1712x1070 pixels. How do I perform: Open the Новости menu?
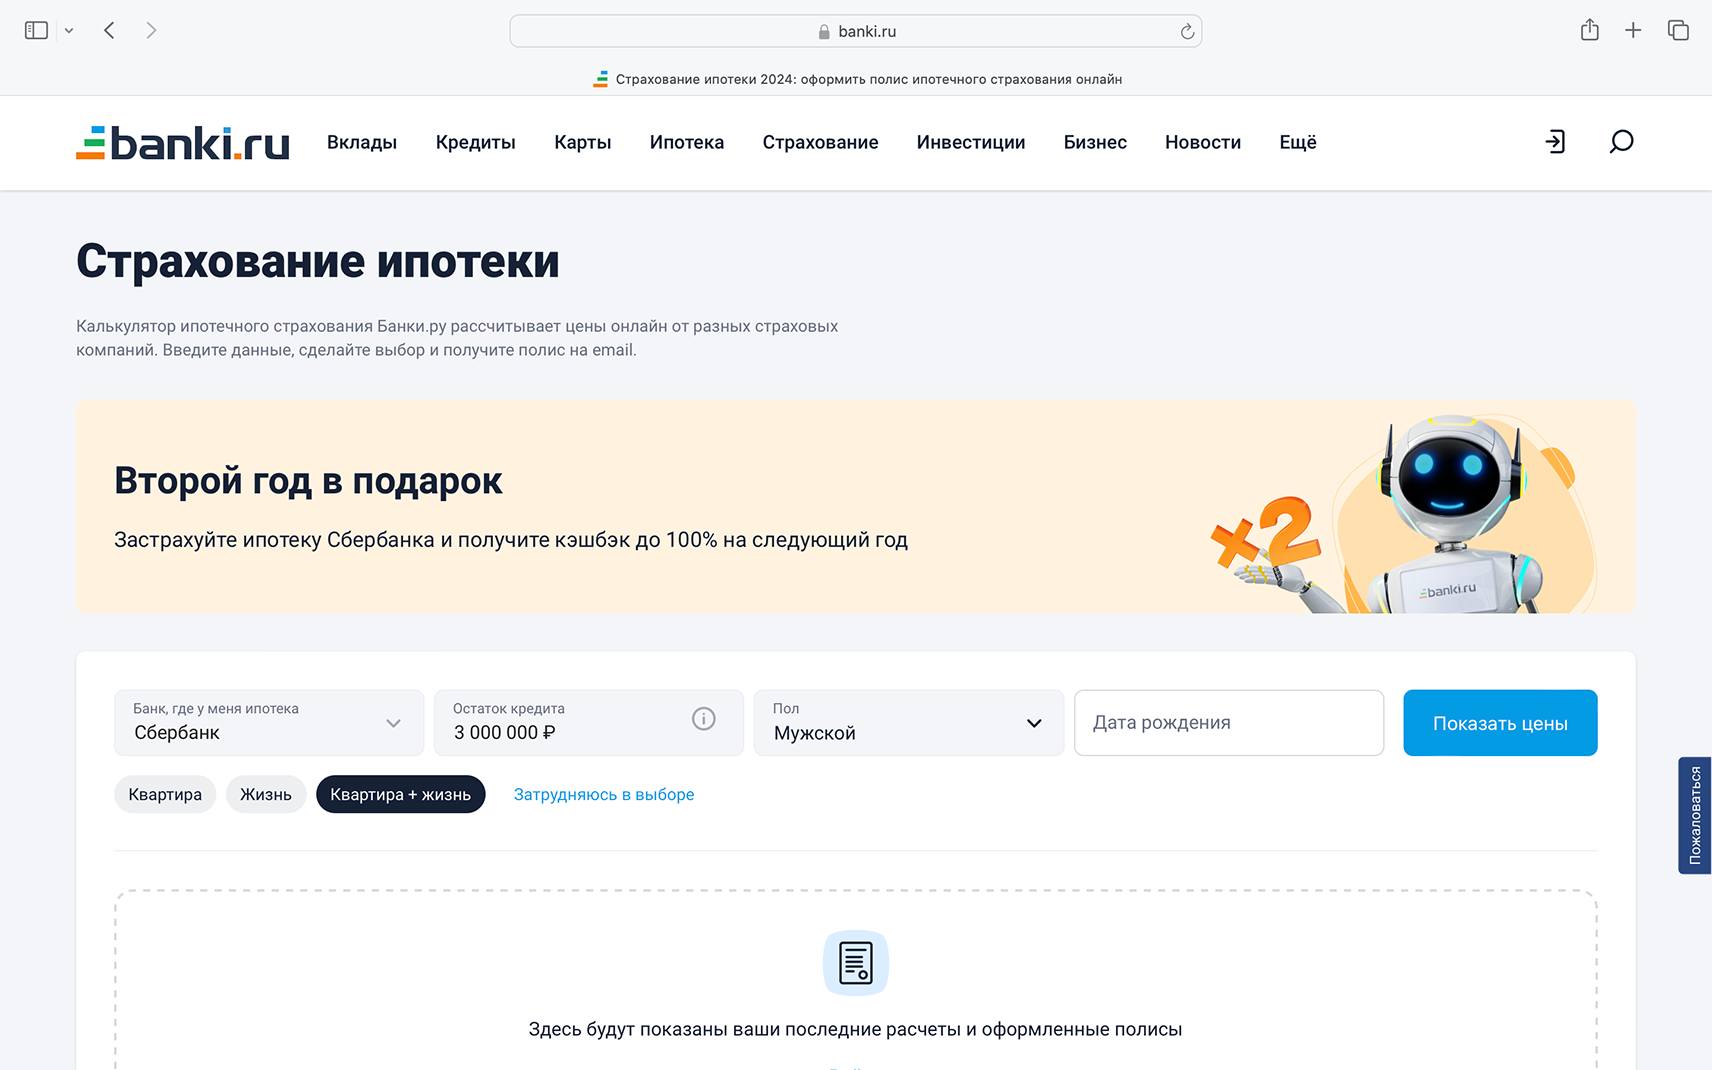click(1203, 142)
